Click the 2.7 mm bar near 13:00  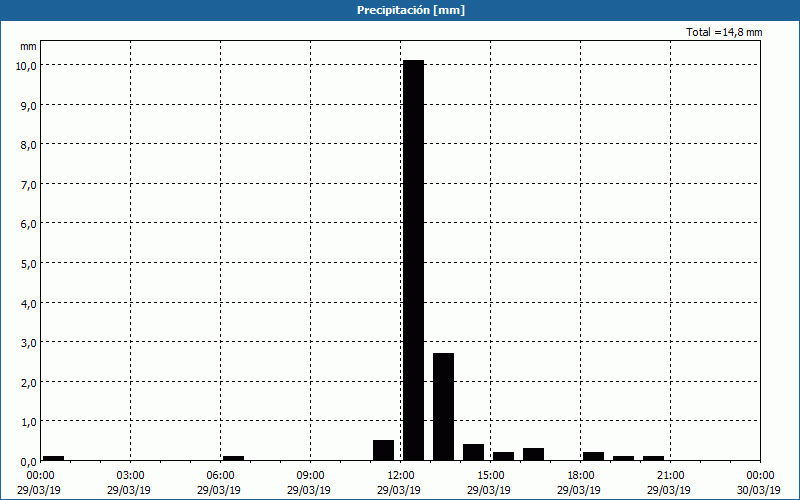443,407
